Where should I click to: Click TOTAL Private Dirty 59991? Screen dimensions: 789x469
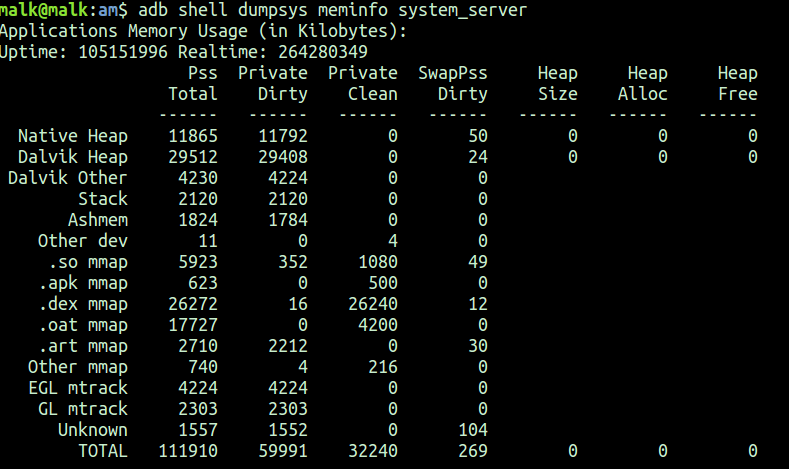283,451
